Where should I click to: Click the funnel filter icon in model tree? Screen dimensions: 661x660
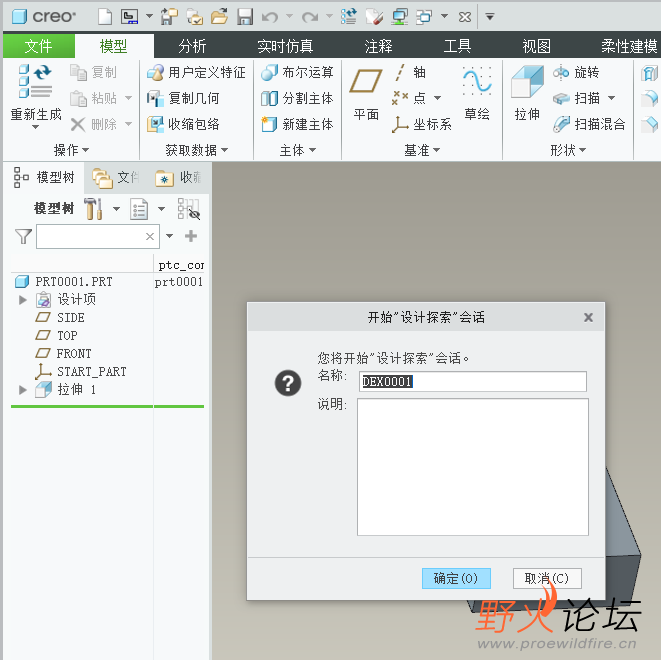23,236
